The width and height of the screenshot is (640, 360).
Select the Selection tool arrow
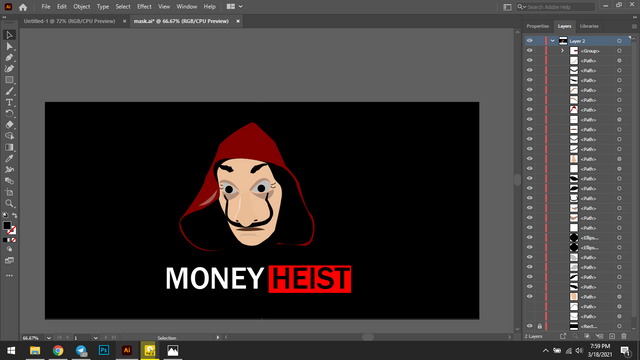(x=9, y=35)
